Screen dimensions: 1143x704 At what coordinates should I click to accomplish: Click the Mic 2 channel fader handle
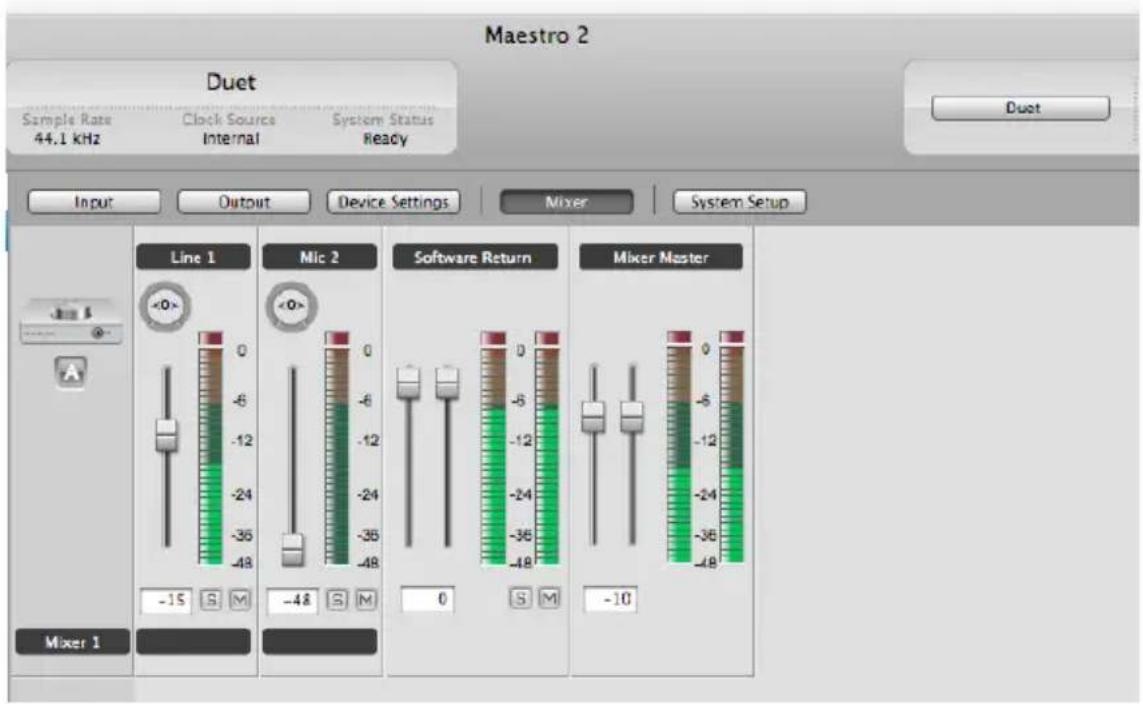(x=293, y=549)
